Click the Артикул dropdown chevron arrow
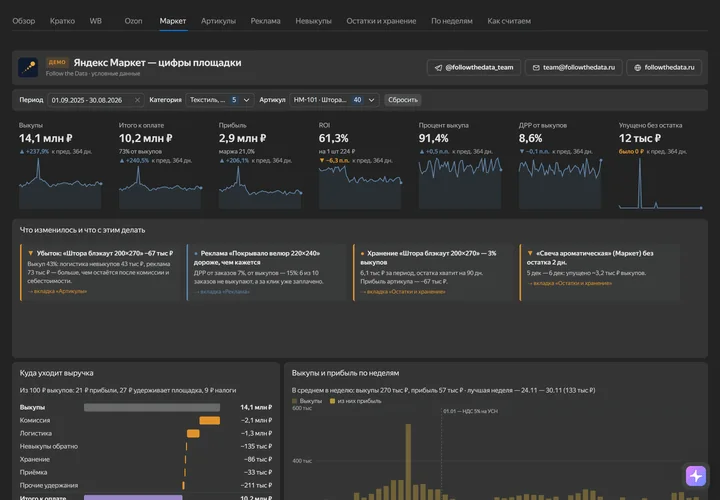This screenshot has height=500, width=720. coord(371,100)
